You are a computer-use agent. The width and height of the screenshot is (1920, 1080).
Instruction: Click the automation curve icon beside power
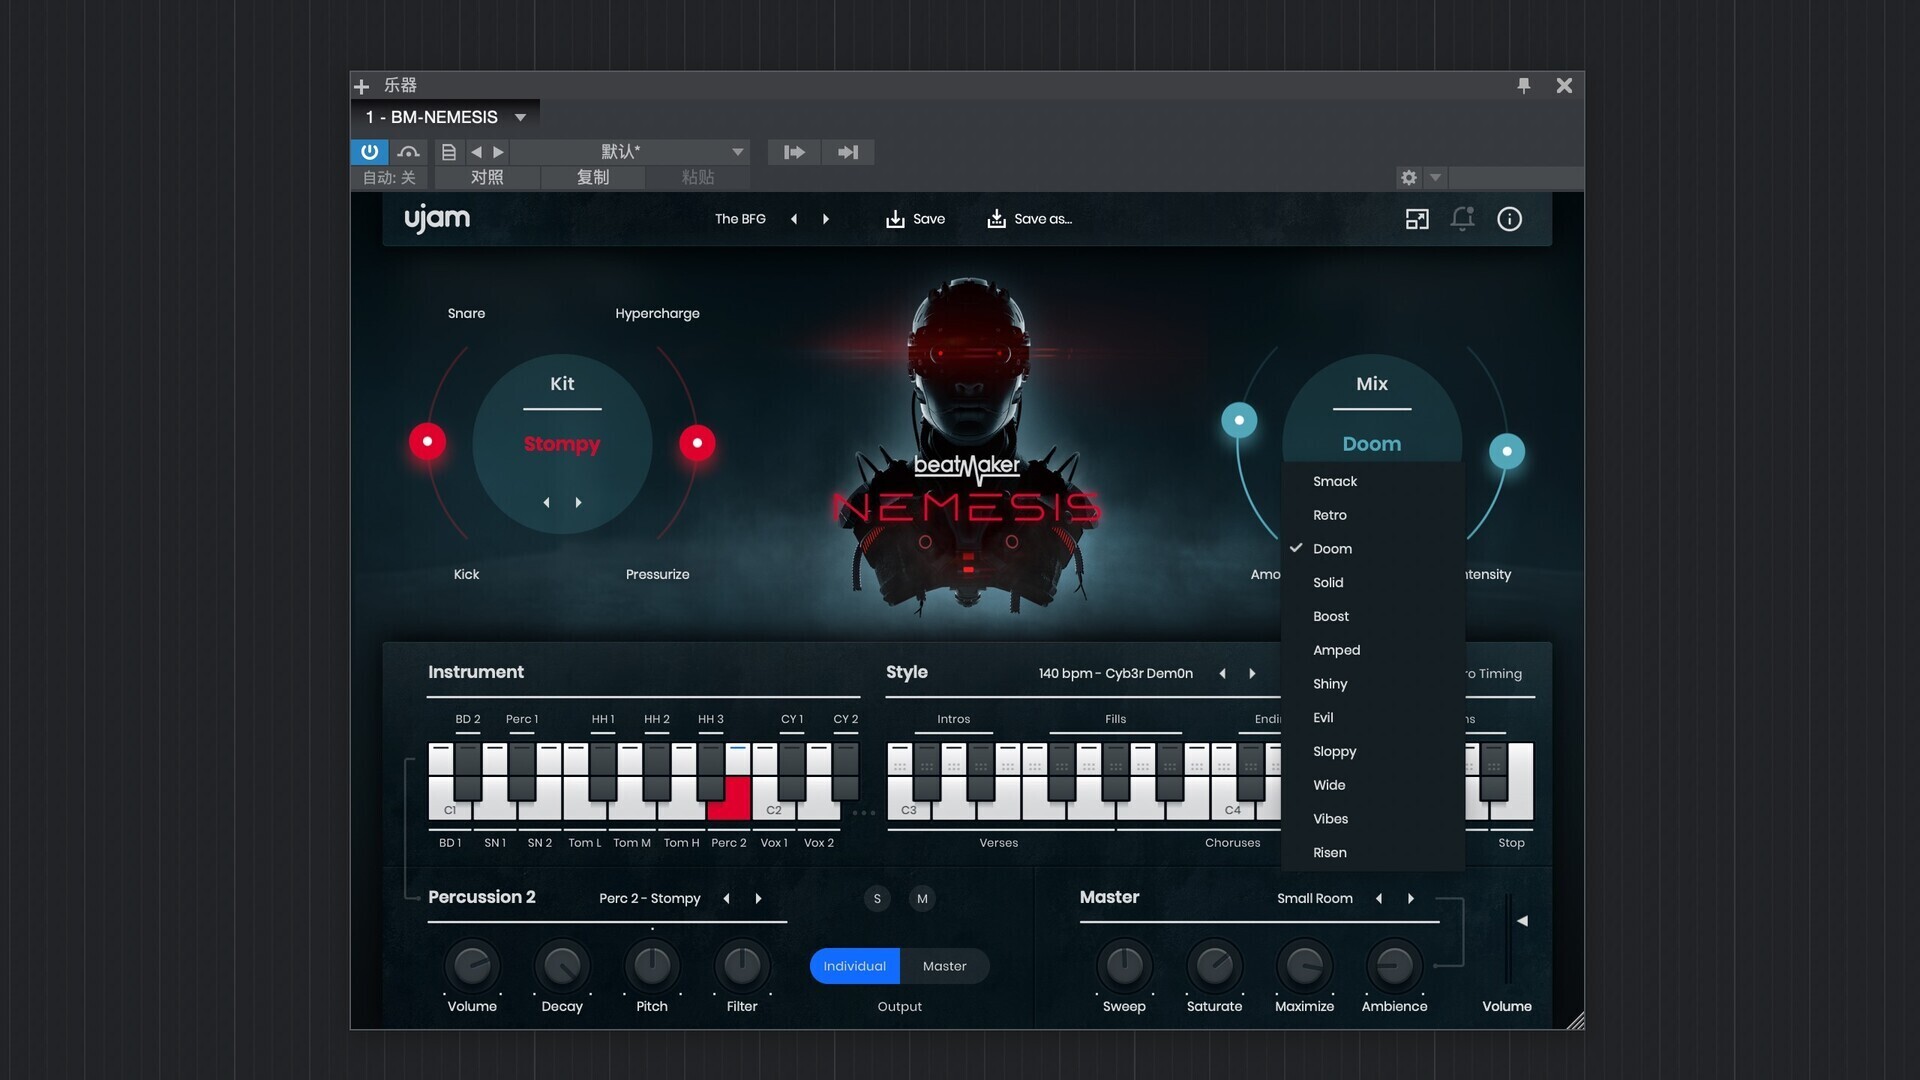click(x=408, y=152)
